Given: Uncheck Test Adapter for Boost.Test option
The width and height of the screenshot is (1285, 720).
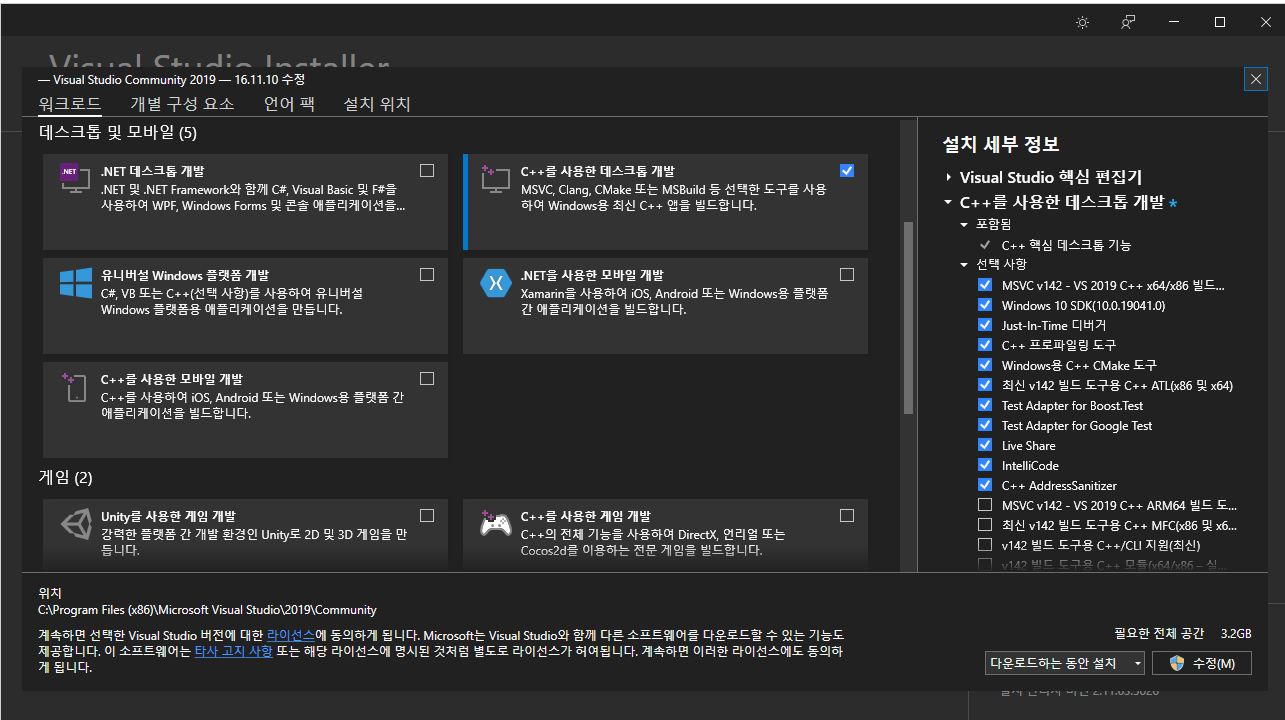Looking at the screenshot, I should point(985,405).
